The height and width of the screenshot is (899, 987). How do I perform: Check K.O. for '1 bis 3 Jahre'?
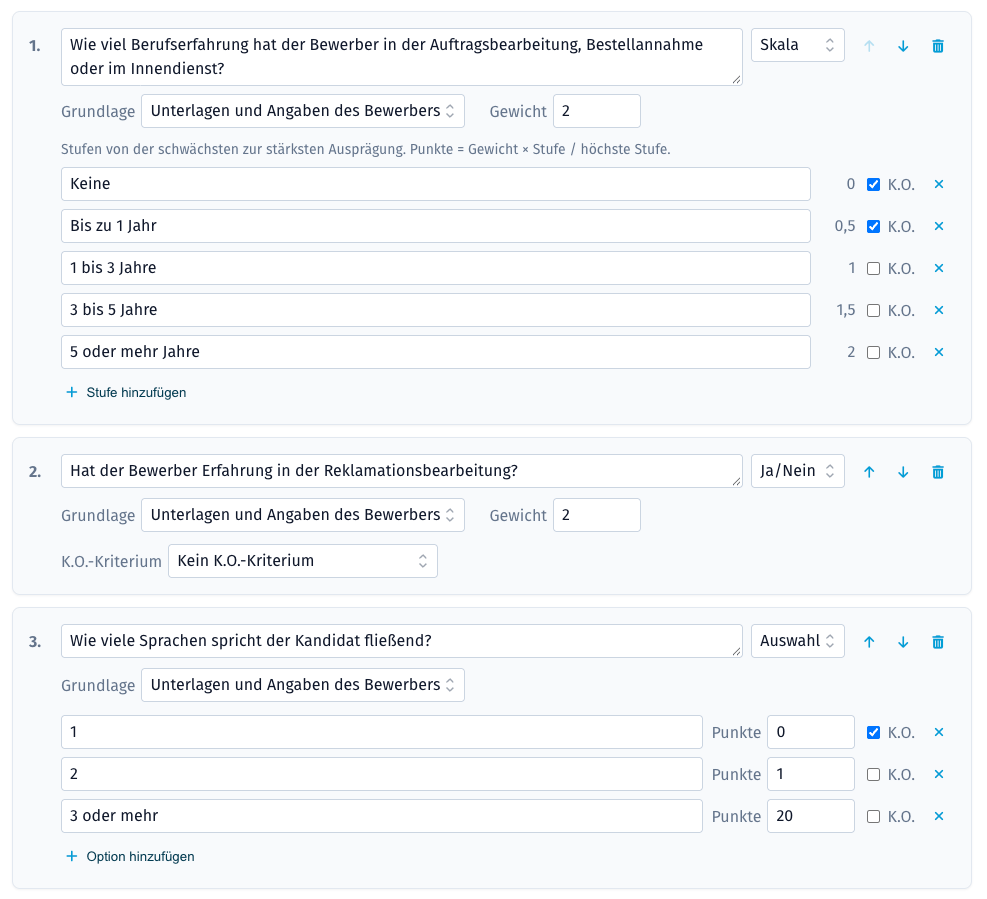click(873, 269)
